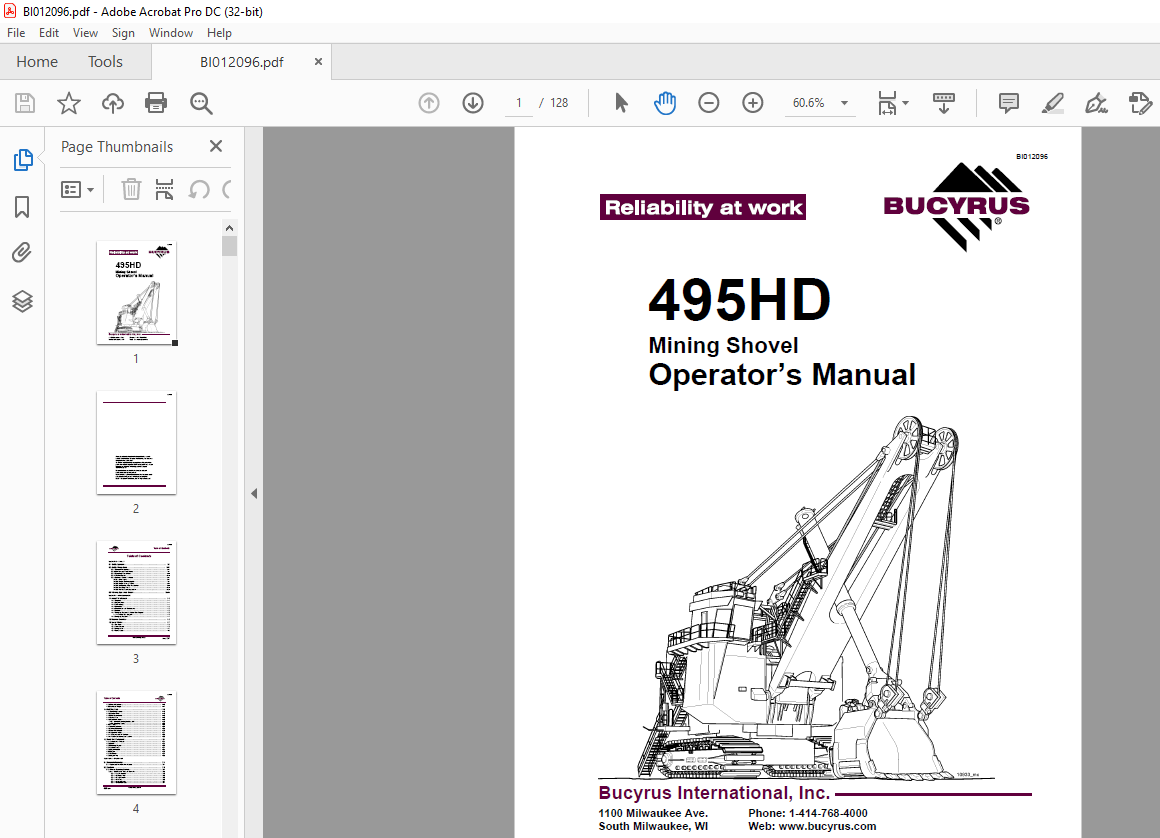This screenshot has height=838, width=1160.
Task: Click the www.bucyrus.com web address
Action: coord(827,826)
